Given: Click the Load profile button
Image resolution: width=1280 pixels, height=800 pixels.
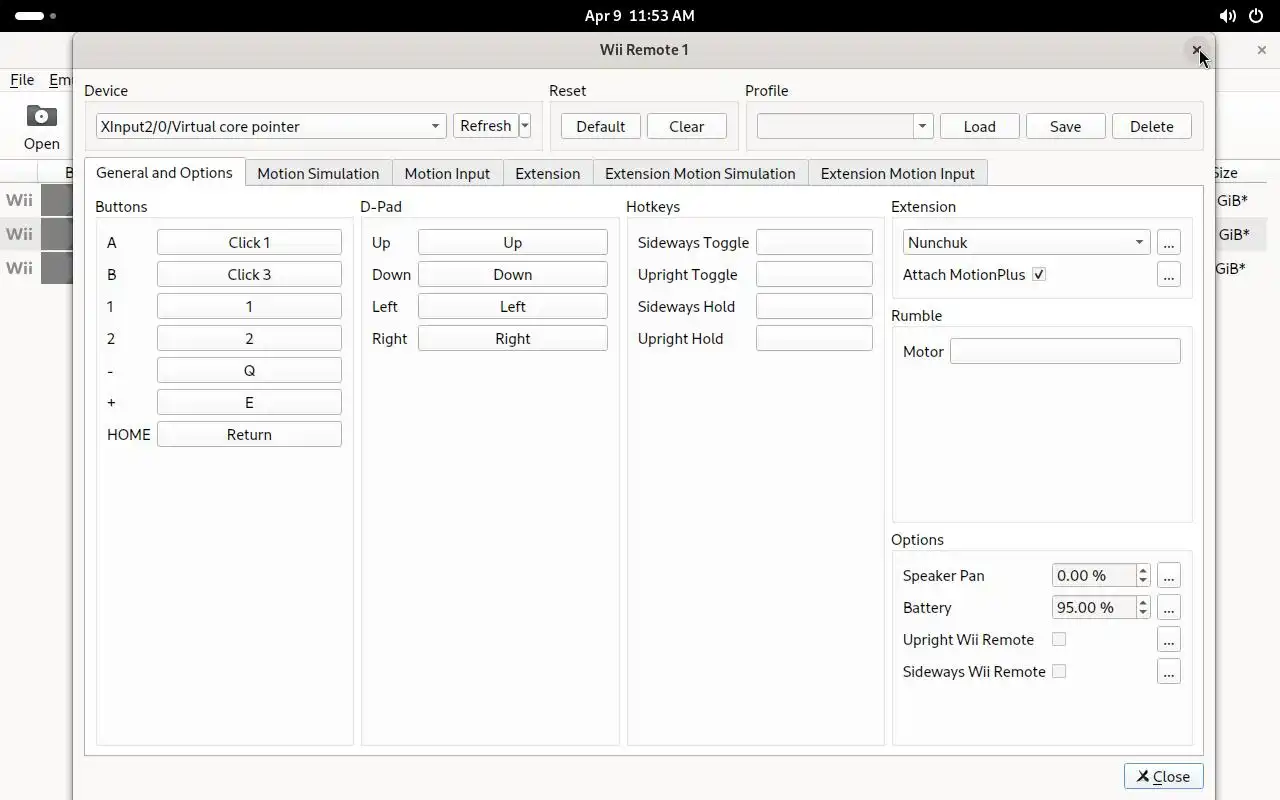Looking at the screenshot, I should 979,126.
